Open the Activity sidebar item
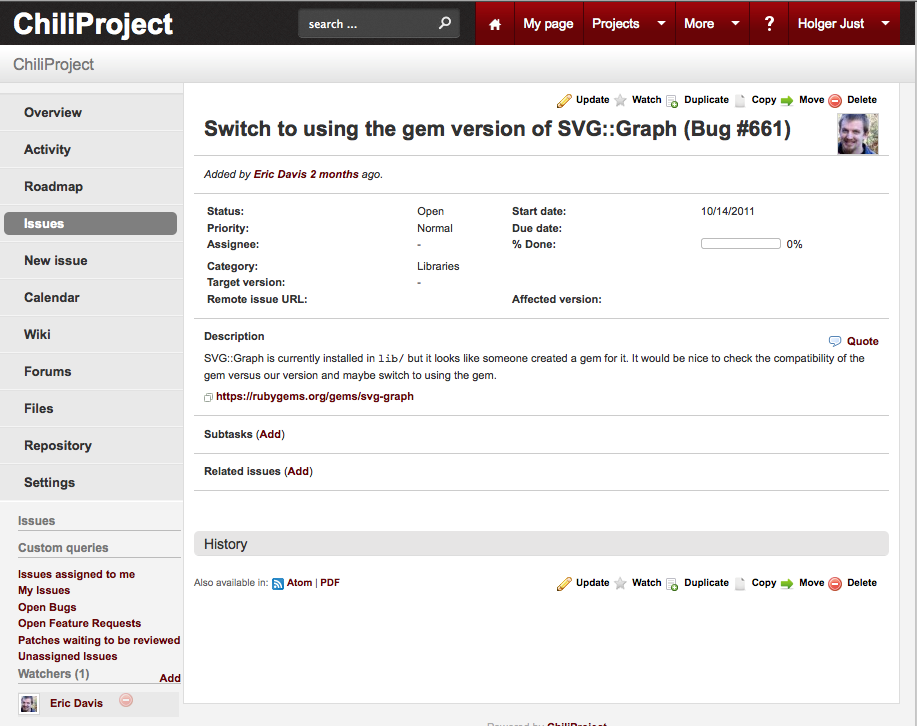The width and height of the screenshot is (917, 726). pyautogui.click(x=92, y=149)
